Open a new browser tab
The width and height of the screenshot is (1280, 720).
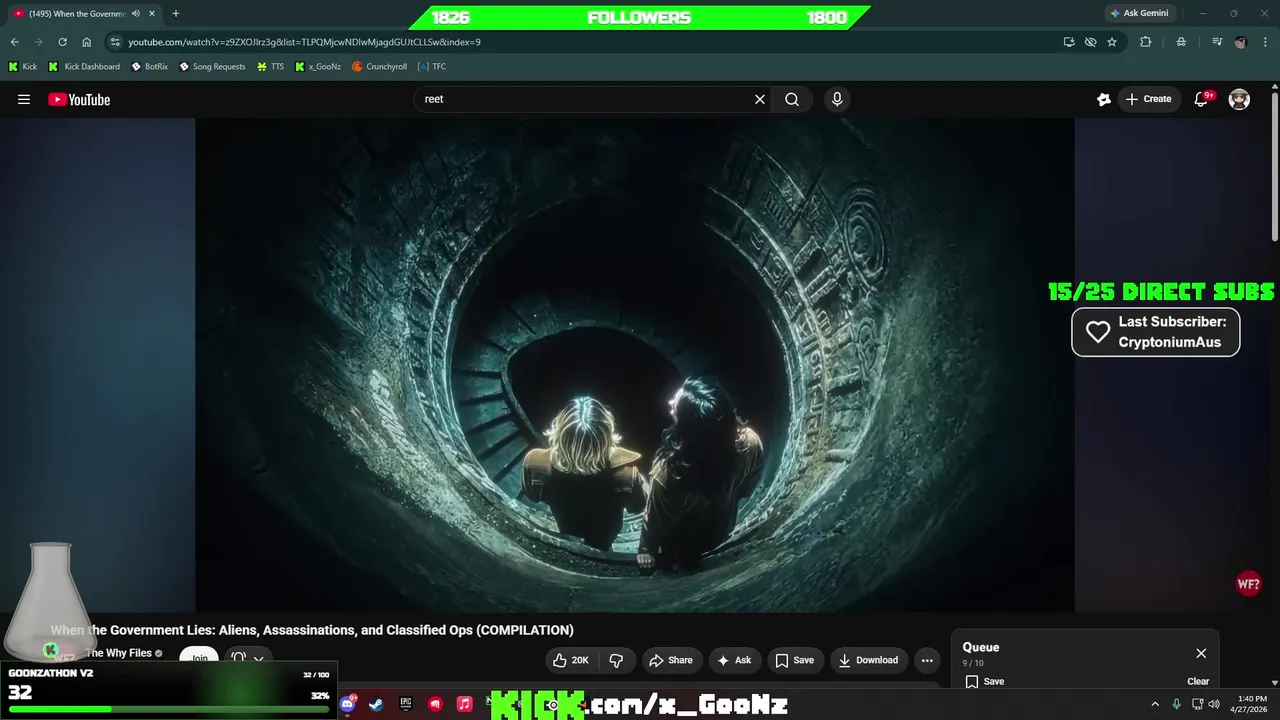pyautogui.click(x=176, y=13)
